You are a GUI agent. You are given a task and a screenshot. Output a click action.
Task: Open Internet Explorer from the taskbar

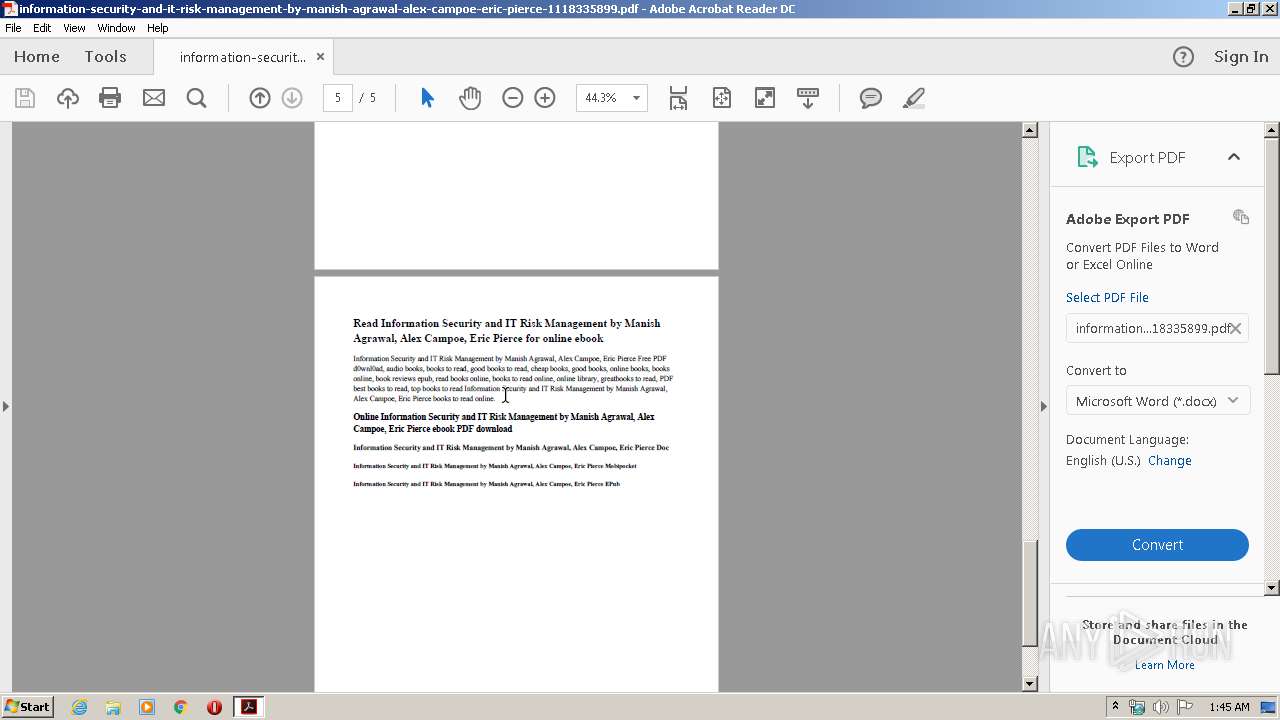(79, 707)
